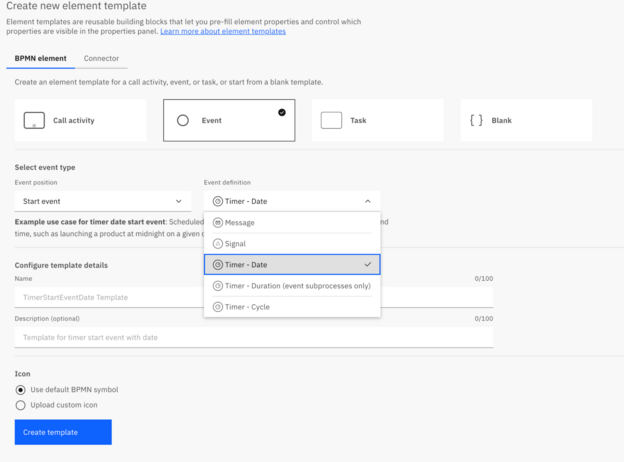Click the Signal icon in dropdown list

(218, 244)
